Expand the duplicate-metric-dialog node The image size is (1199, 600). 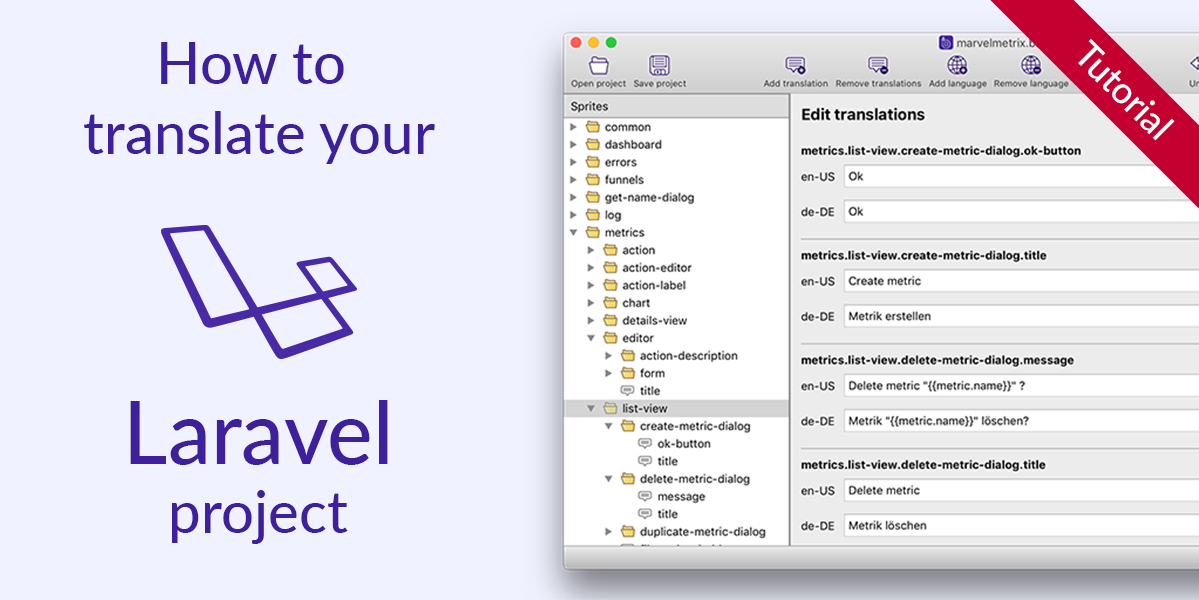click(x=609, y=531)
